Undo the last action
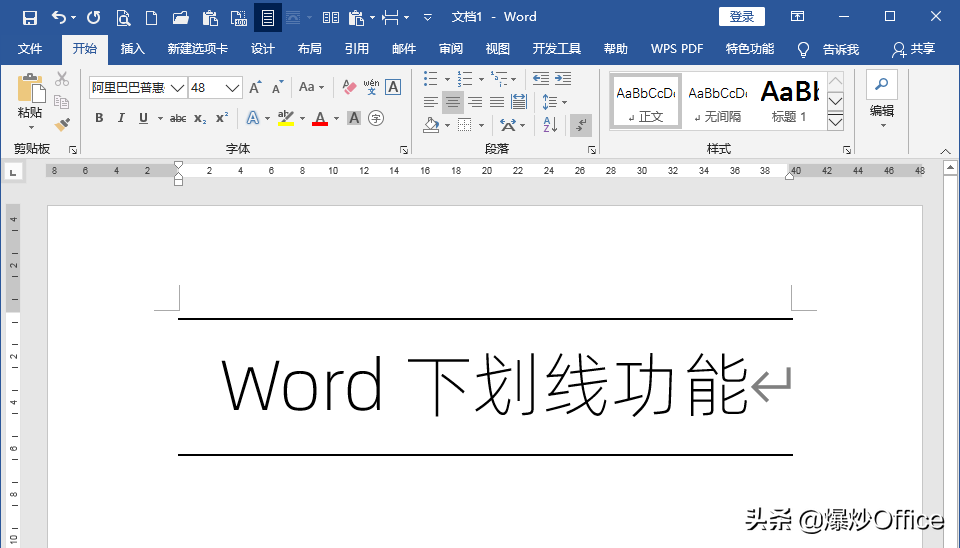This screenshot has height=548, width=960. click(59, 17)
